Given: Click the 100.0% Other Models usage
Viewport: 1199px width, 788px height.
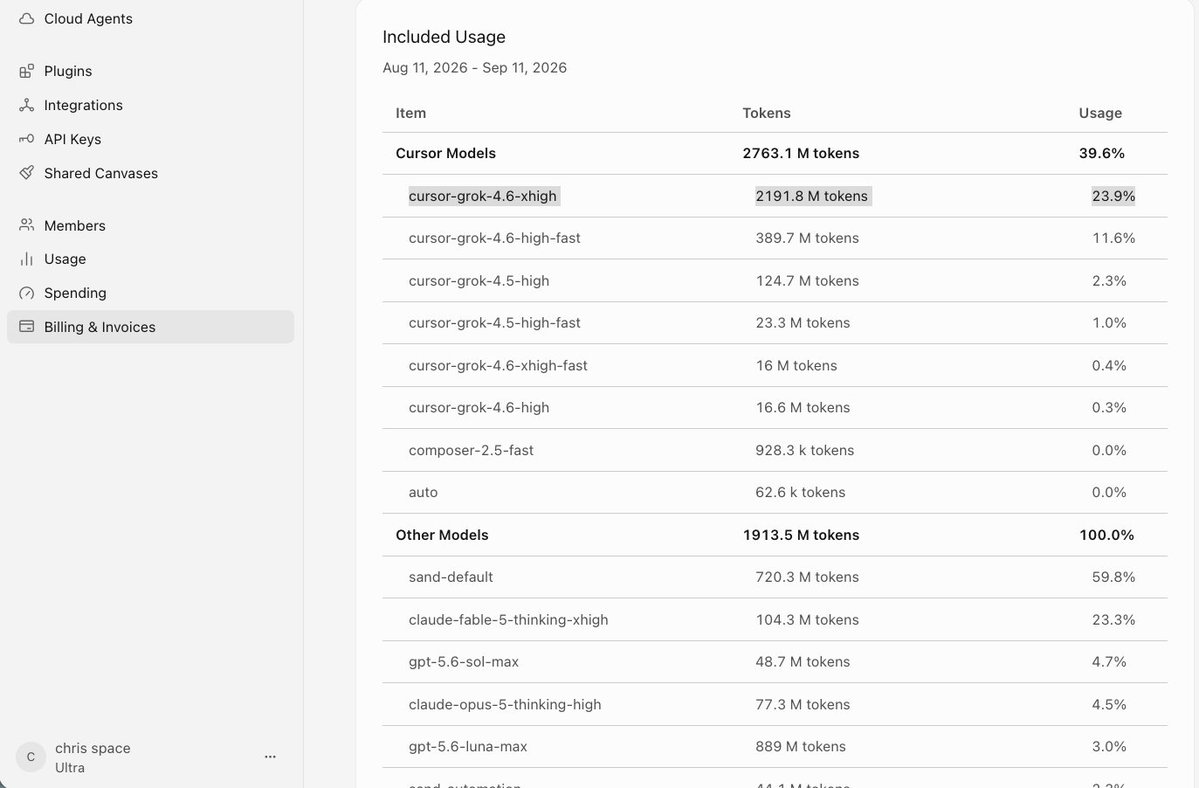Looking at the screenshot, I should (x=1106, y=535).
